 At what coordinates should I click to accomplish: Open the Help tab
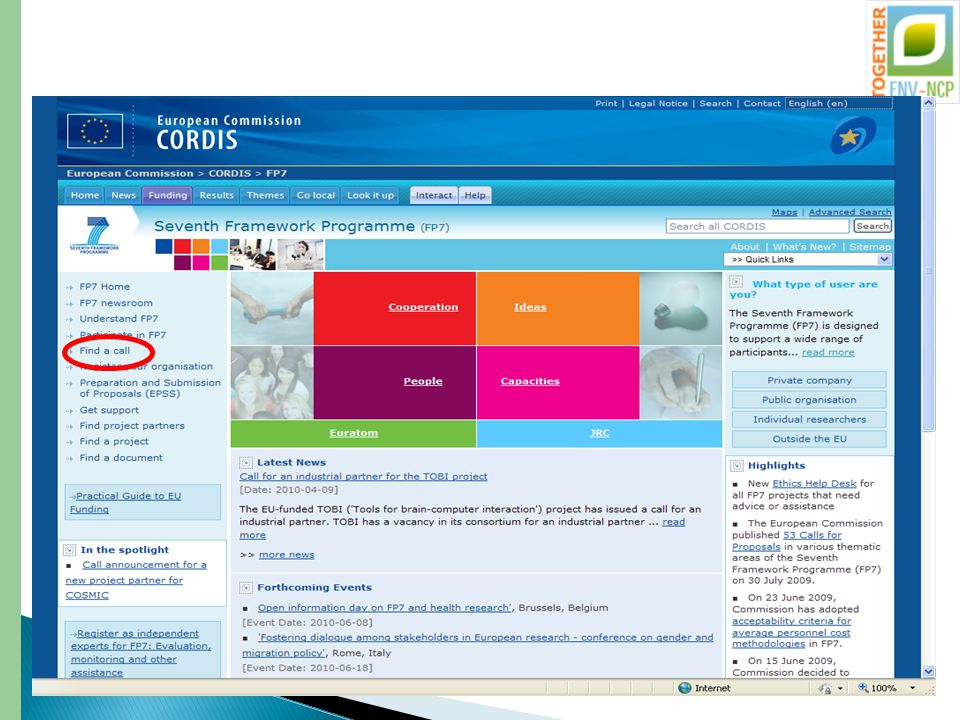(x=474, y=195)
